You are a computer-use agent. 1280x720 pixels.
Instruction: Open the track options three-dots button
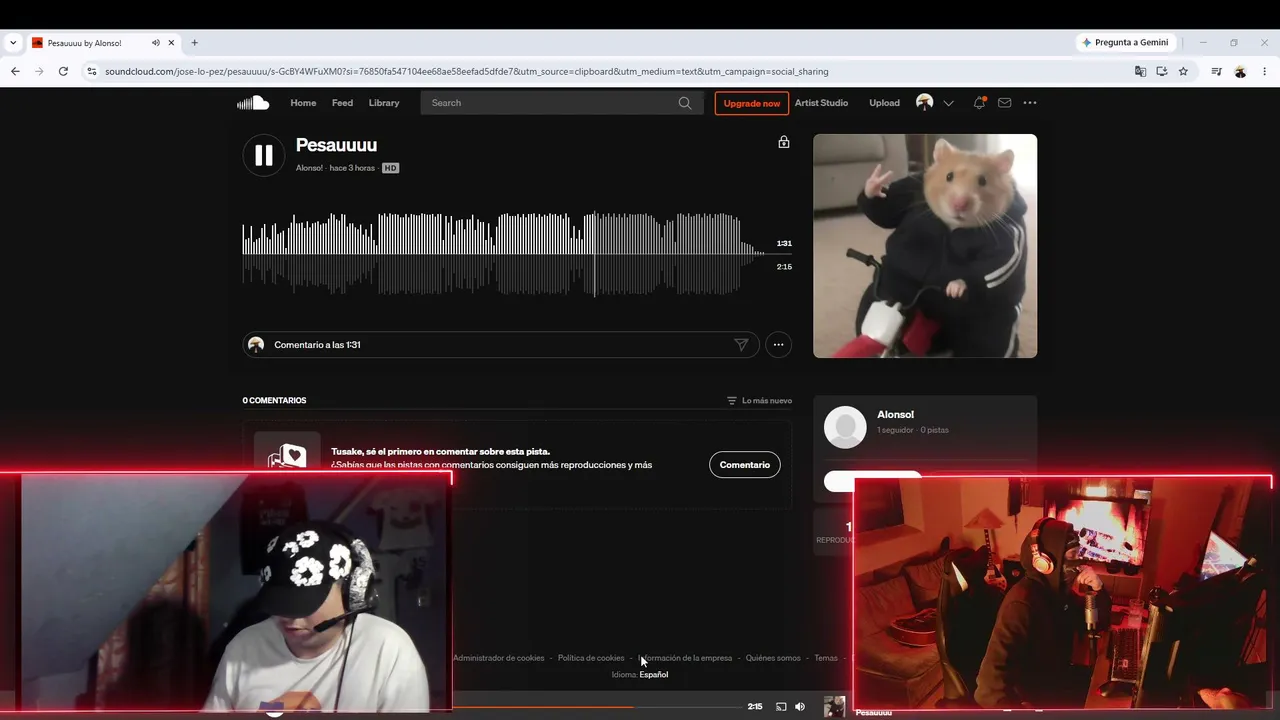click(x=778, y=345)
